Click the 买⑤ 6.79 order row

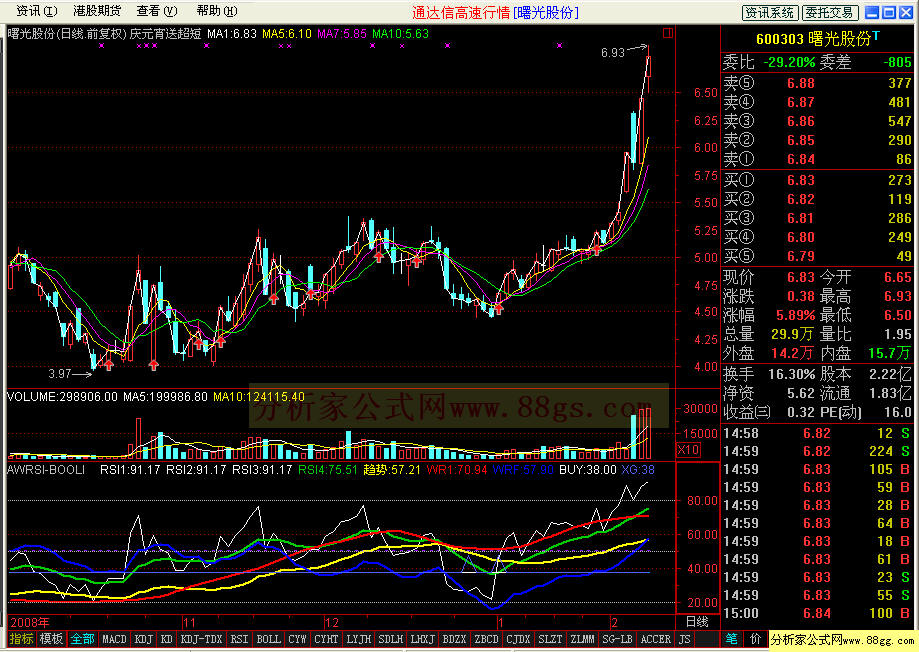[x=816, y=256]
